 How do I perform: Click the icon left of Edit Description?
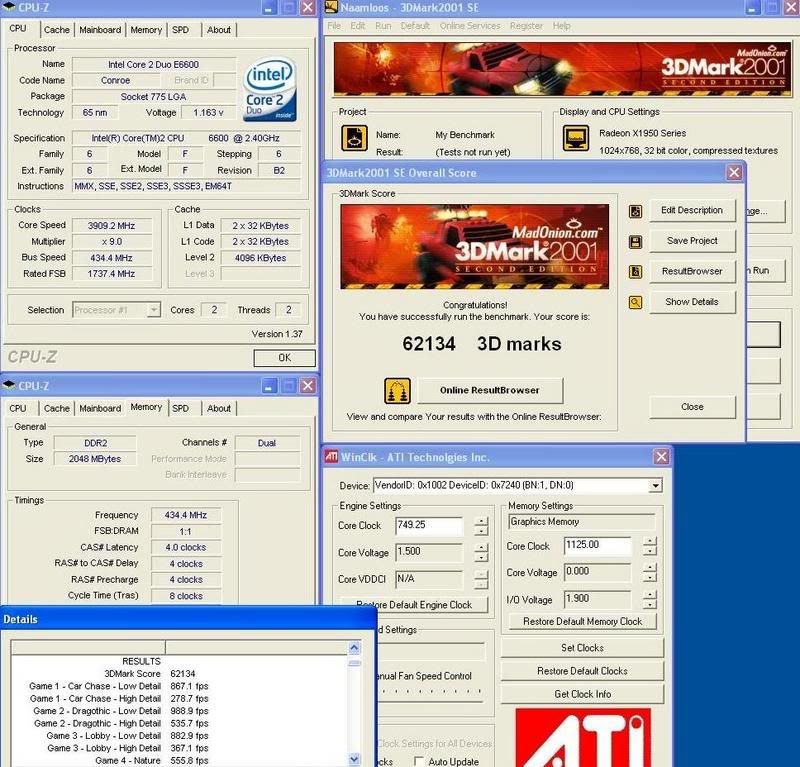[635, 211]
